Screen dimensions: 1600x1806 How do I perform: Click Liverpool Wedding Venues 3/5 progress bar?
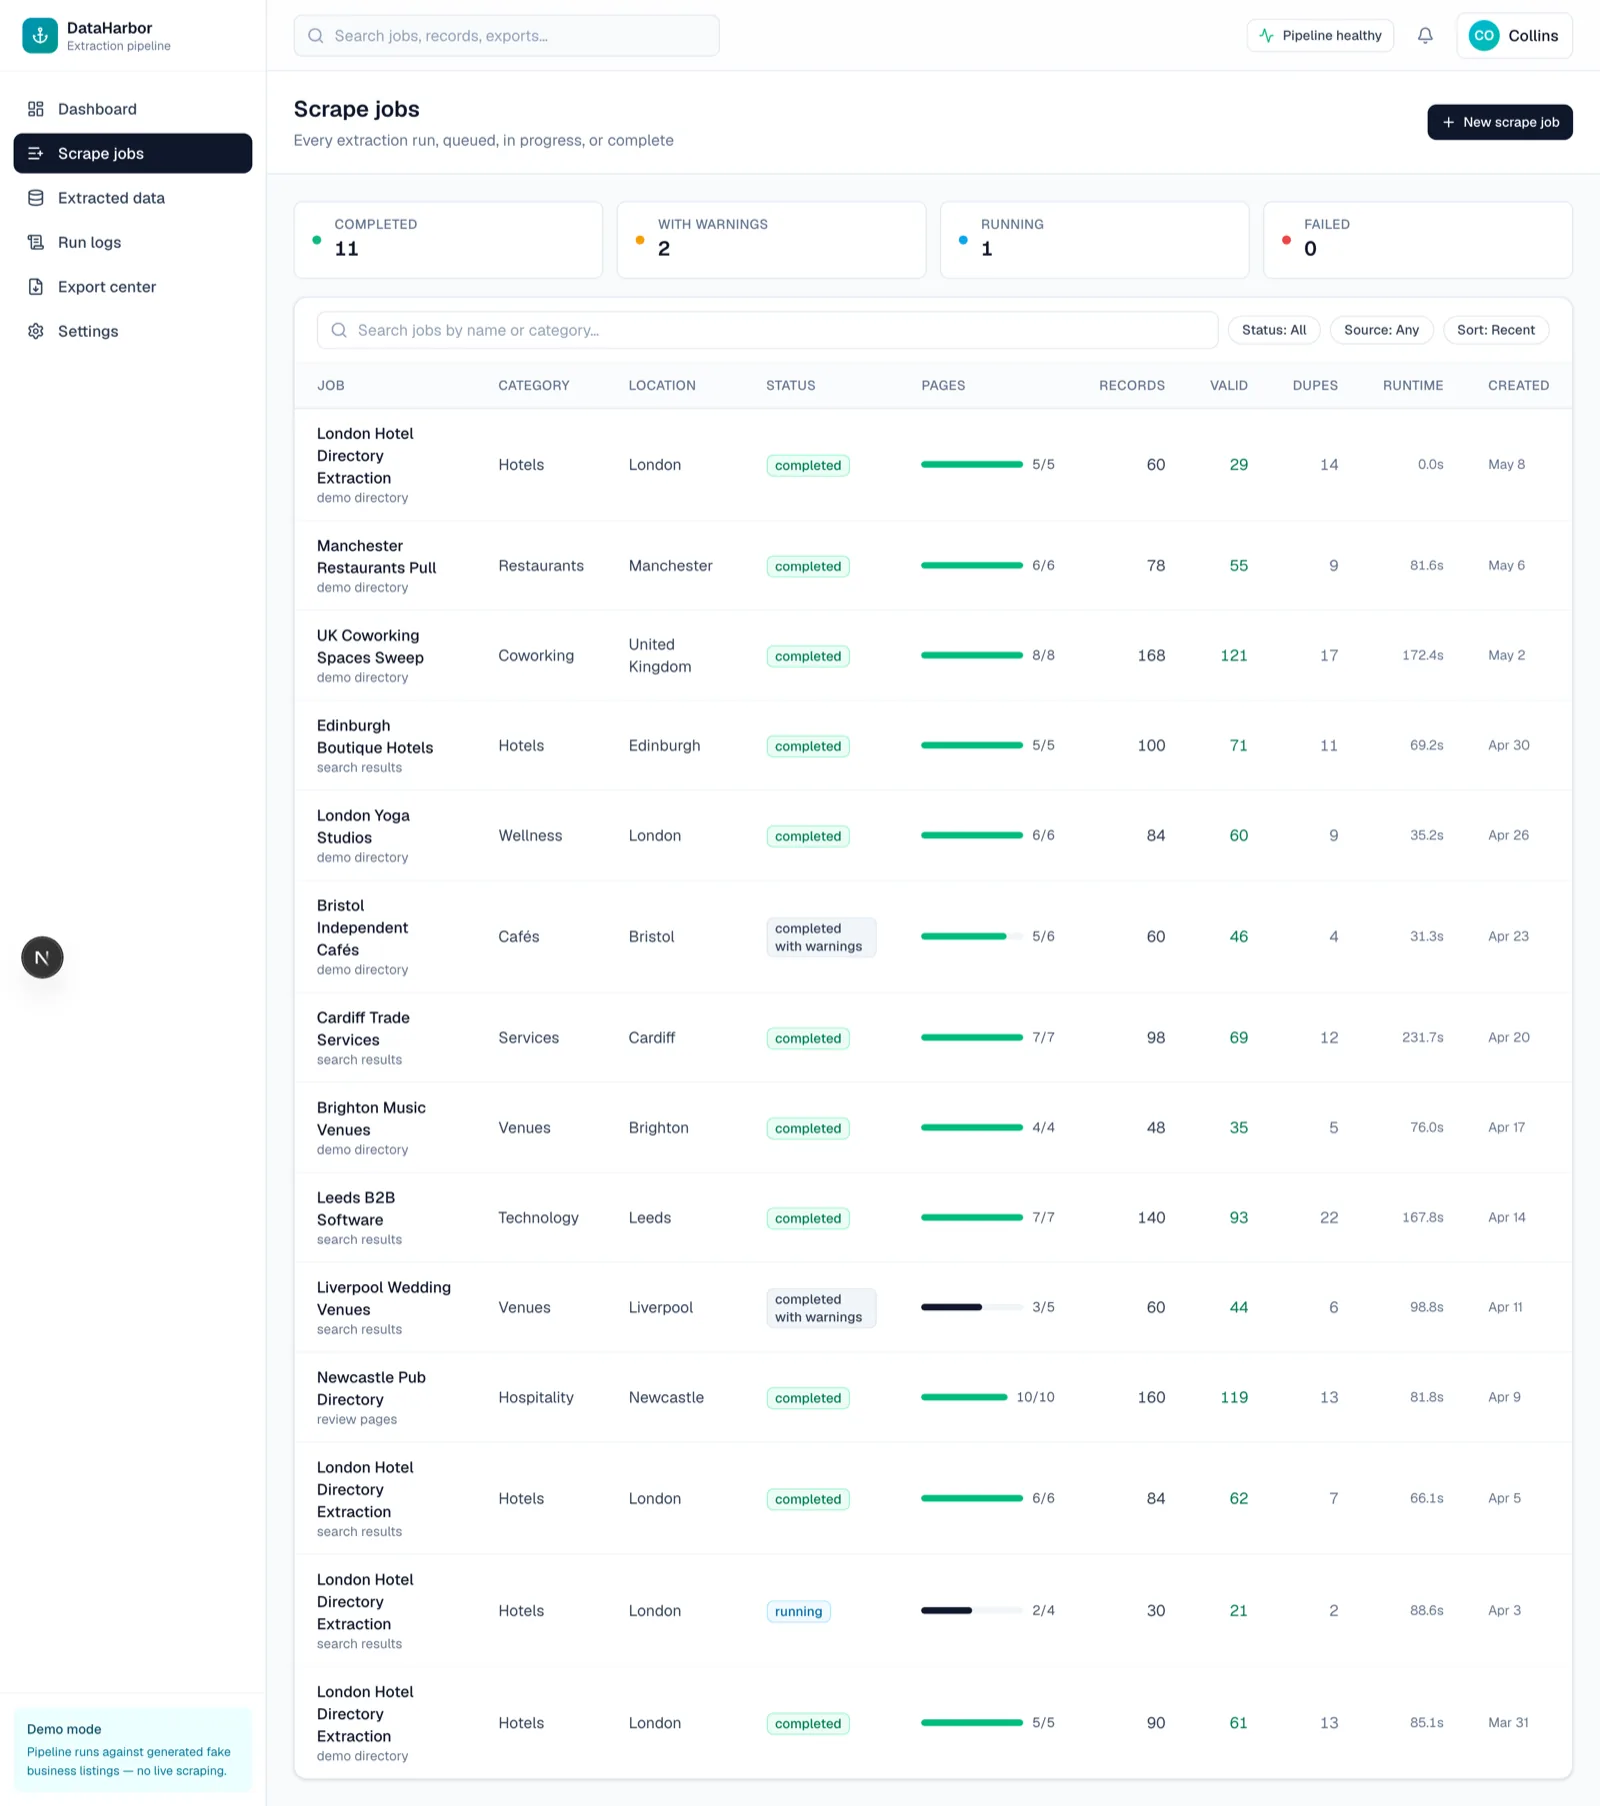[972, 1307]
